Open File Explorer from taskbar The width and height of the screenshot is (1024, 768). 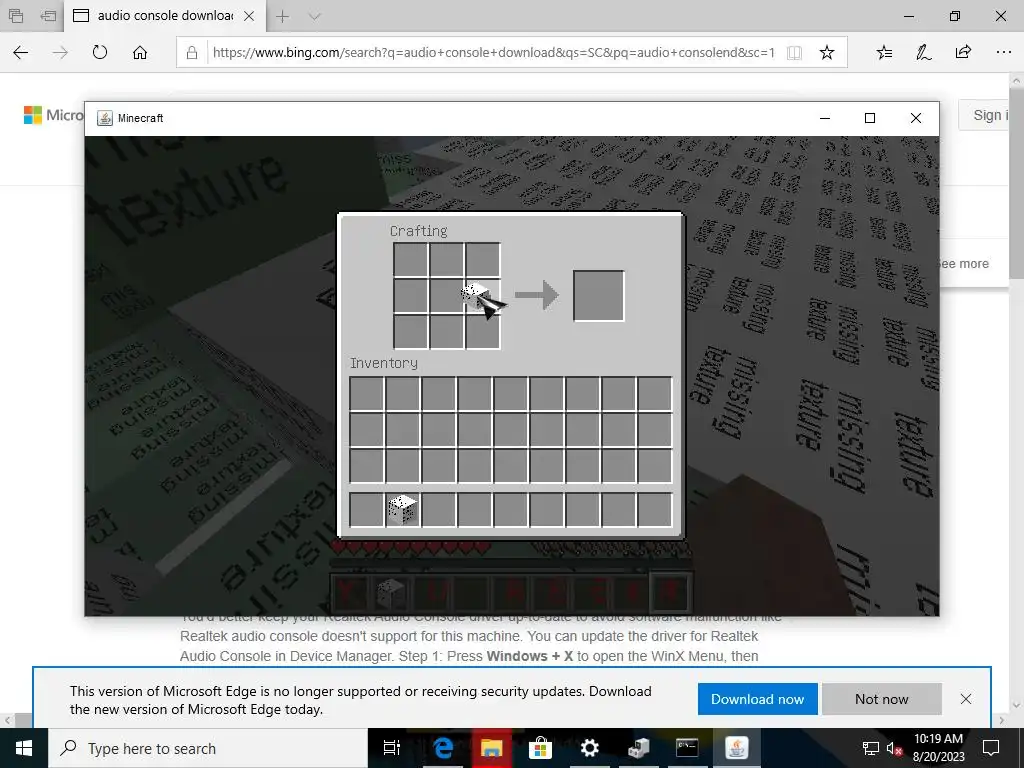coord(492,748)
